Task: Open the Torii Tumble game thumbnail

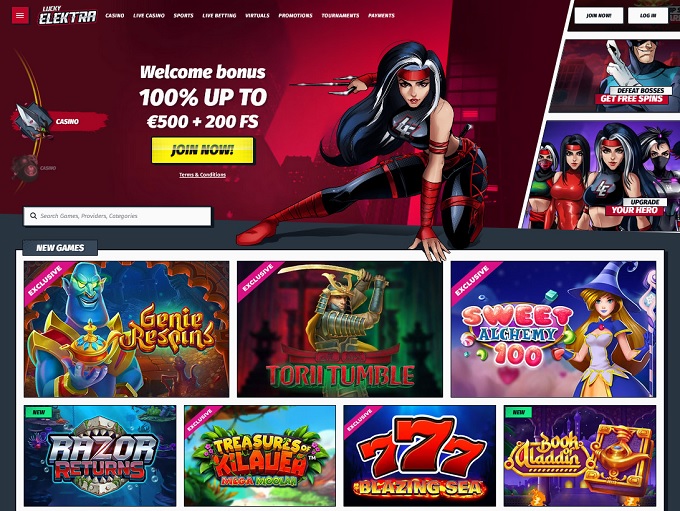Action: click(x=340, y=329)
